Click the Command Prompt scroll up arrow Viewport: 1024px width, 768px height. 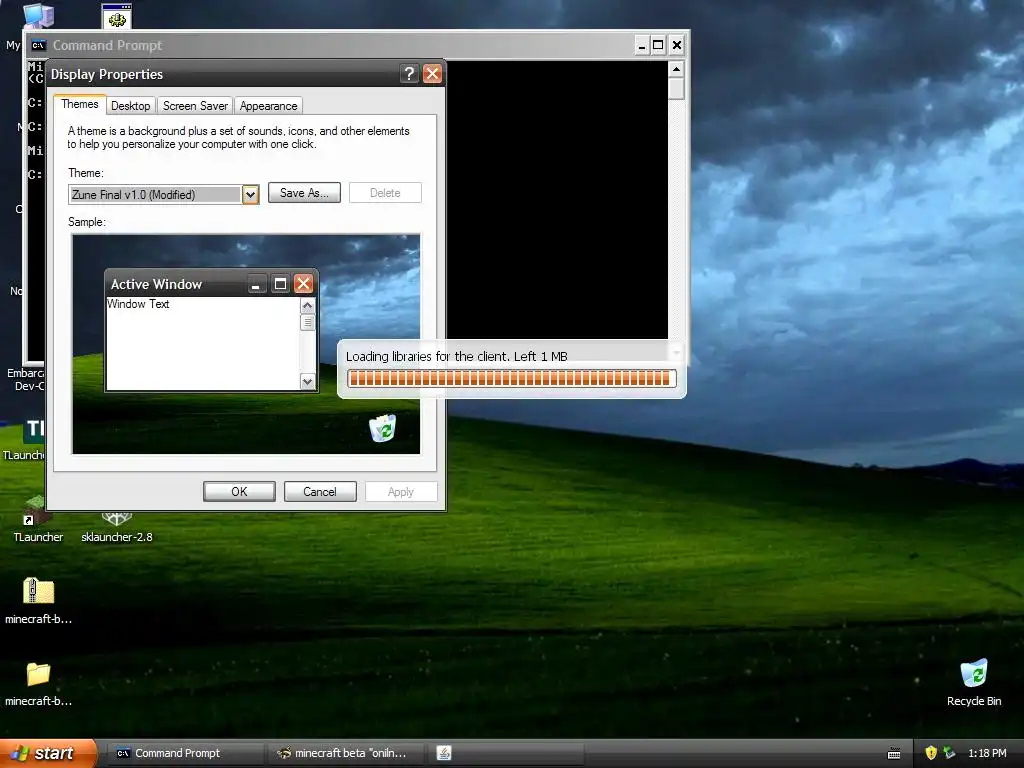point(677,69)
